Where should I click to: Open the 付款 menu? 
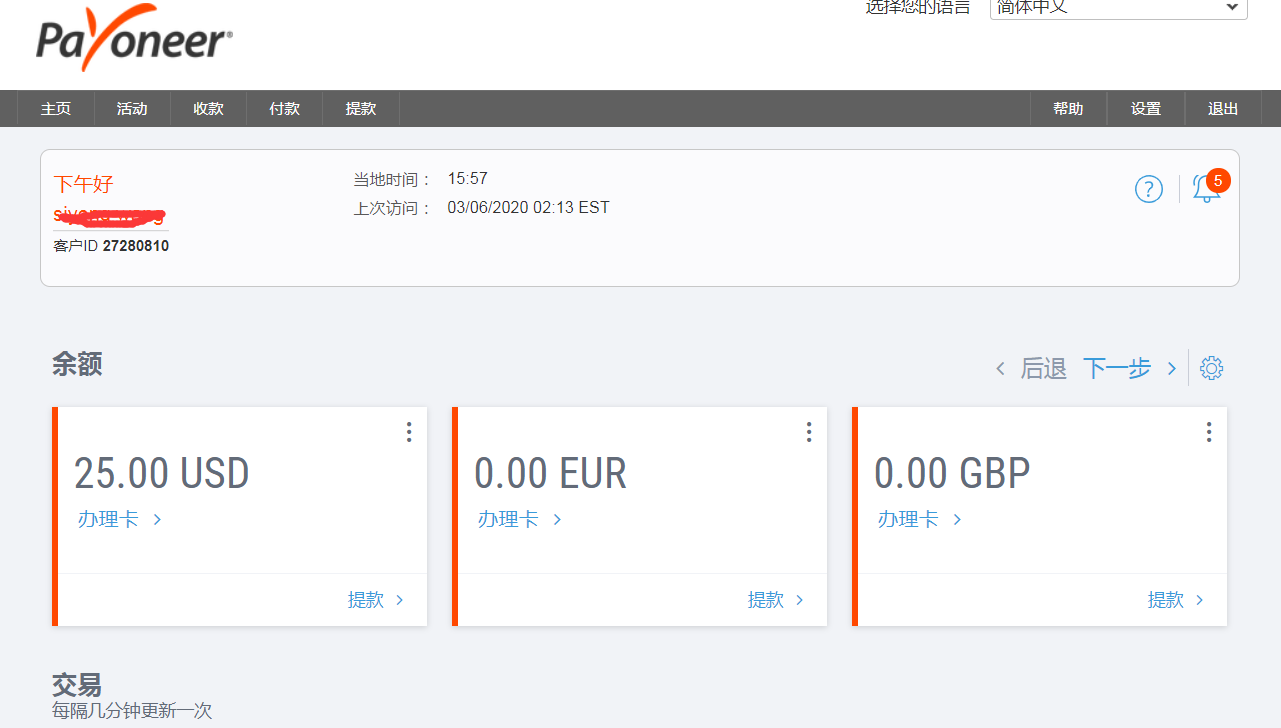point(284,109)
